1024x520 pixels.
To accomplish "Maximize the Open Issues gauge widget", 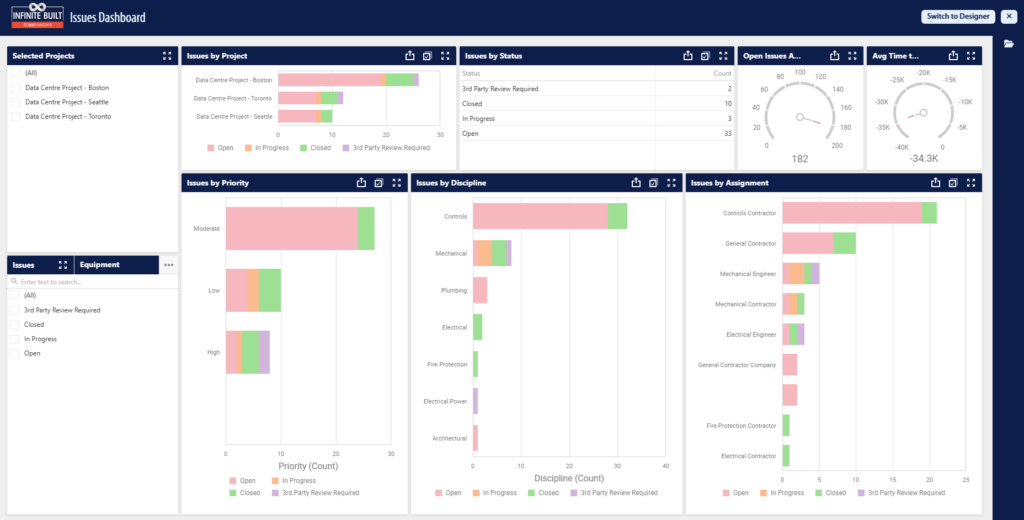I will pos(852,56).
